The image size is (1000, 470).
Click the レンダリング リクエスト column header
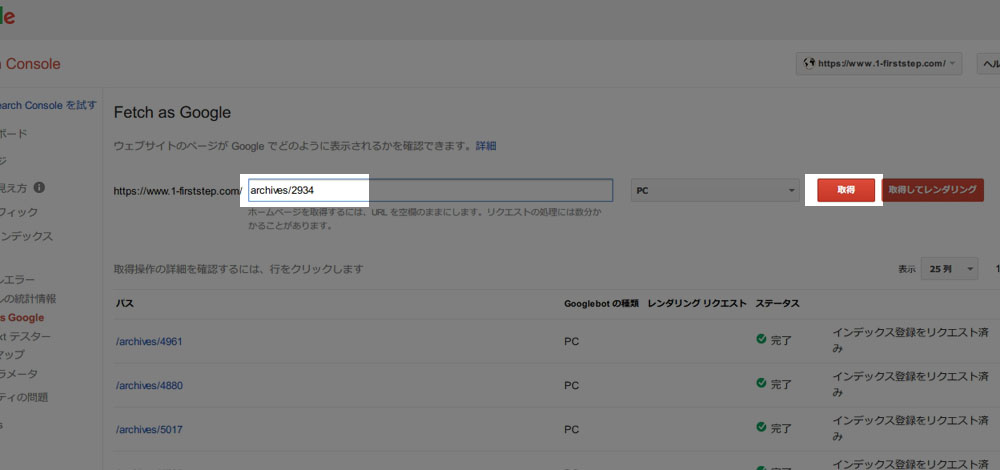pos(697,304)
